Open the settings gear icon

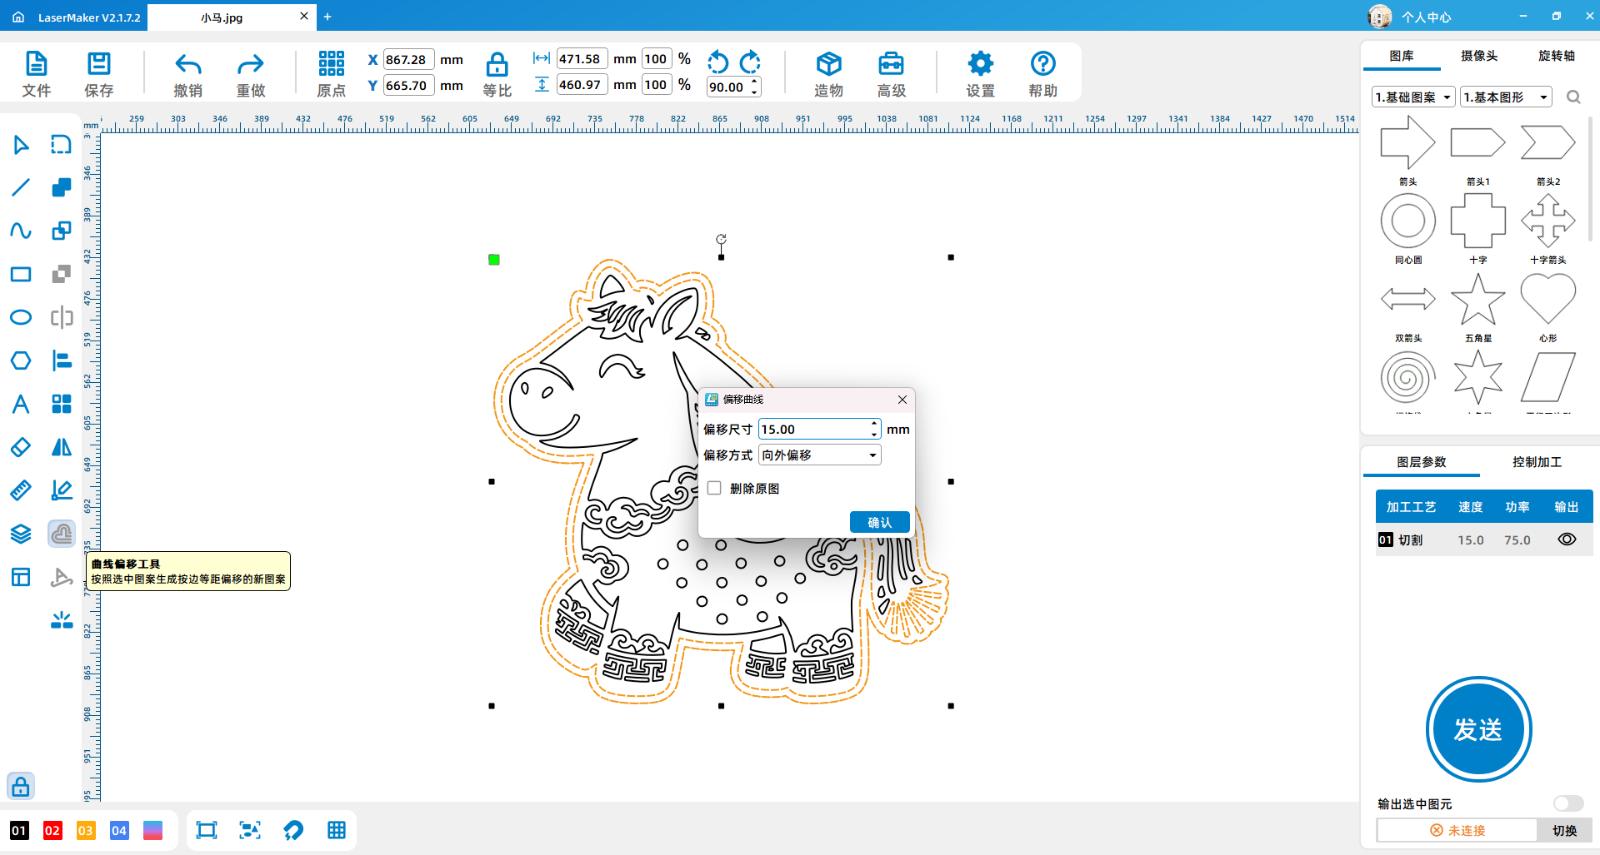980,65
